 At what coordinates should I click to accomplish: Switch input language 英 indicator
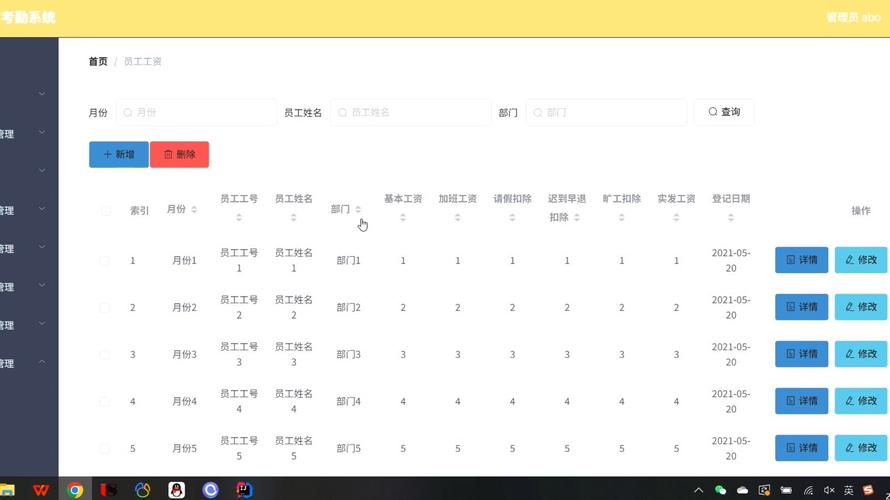849,490
